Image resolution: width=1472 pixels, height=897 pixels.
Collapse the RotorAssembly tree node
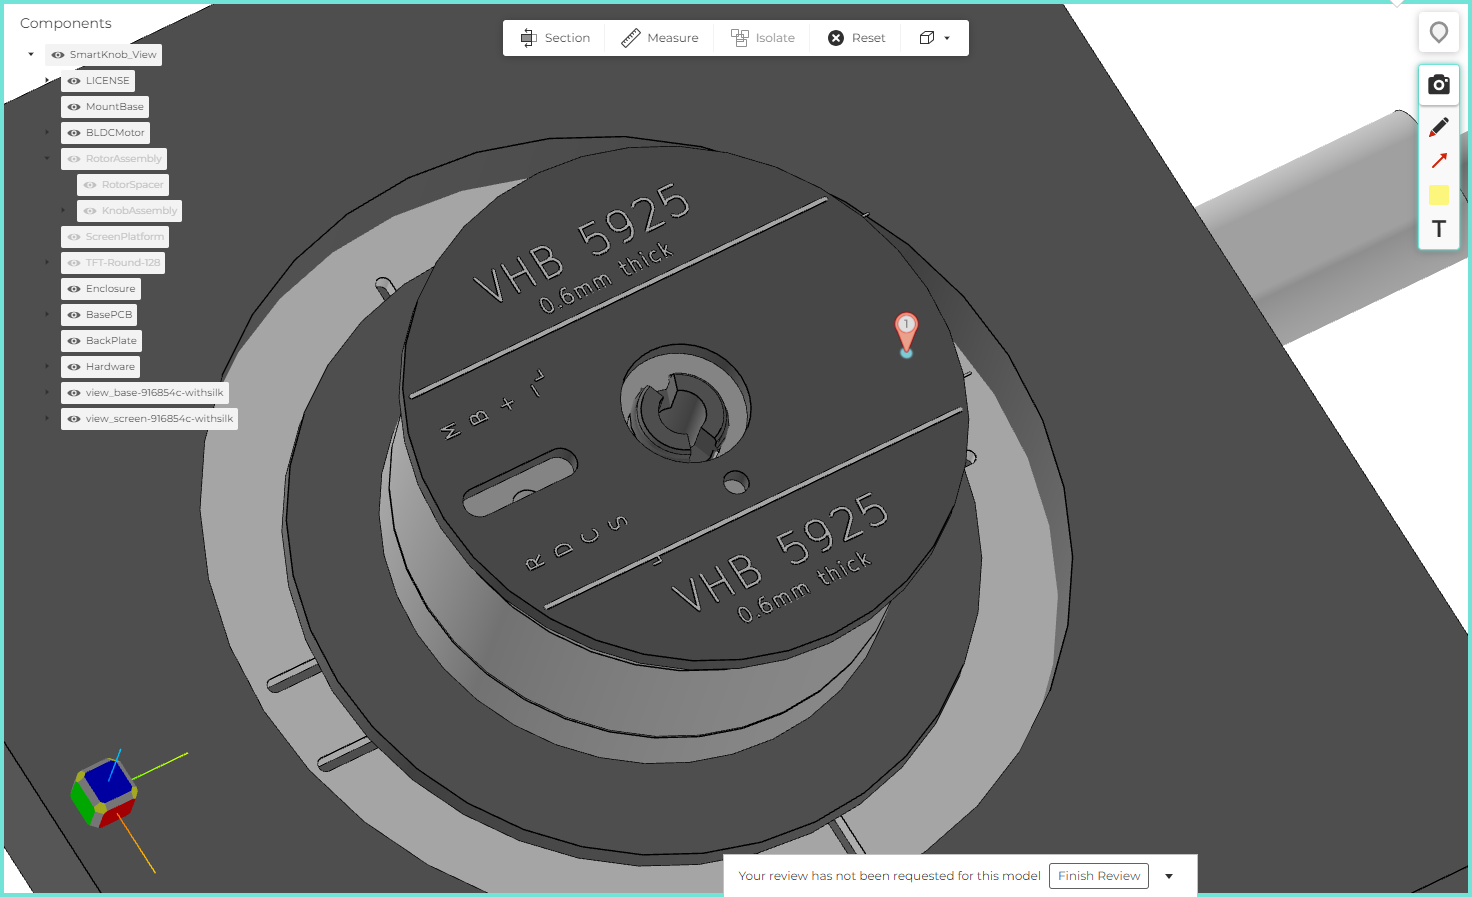click(47, 159)
